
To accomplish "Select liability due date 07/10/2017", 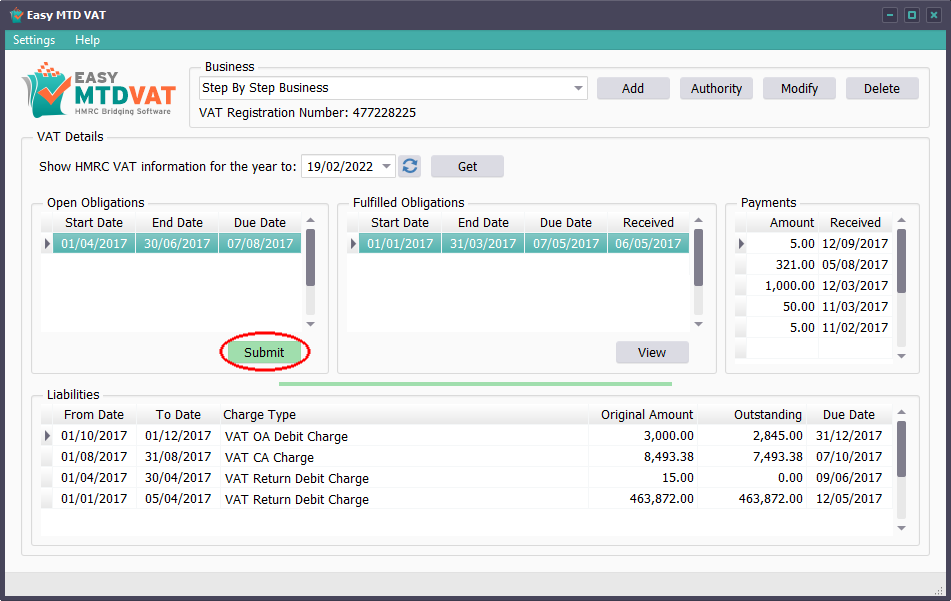I will pyautogui.click(x=849, y=457).
